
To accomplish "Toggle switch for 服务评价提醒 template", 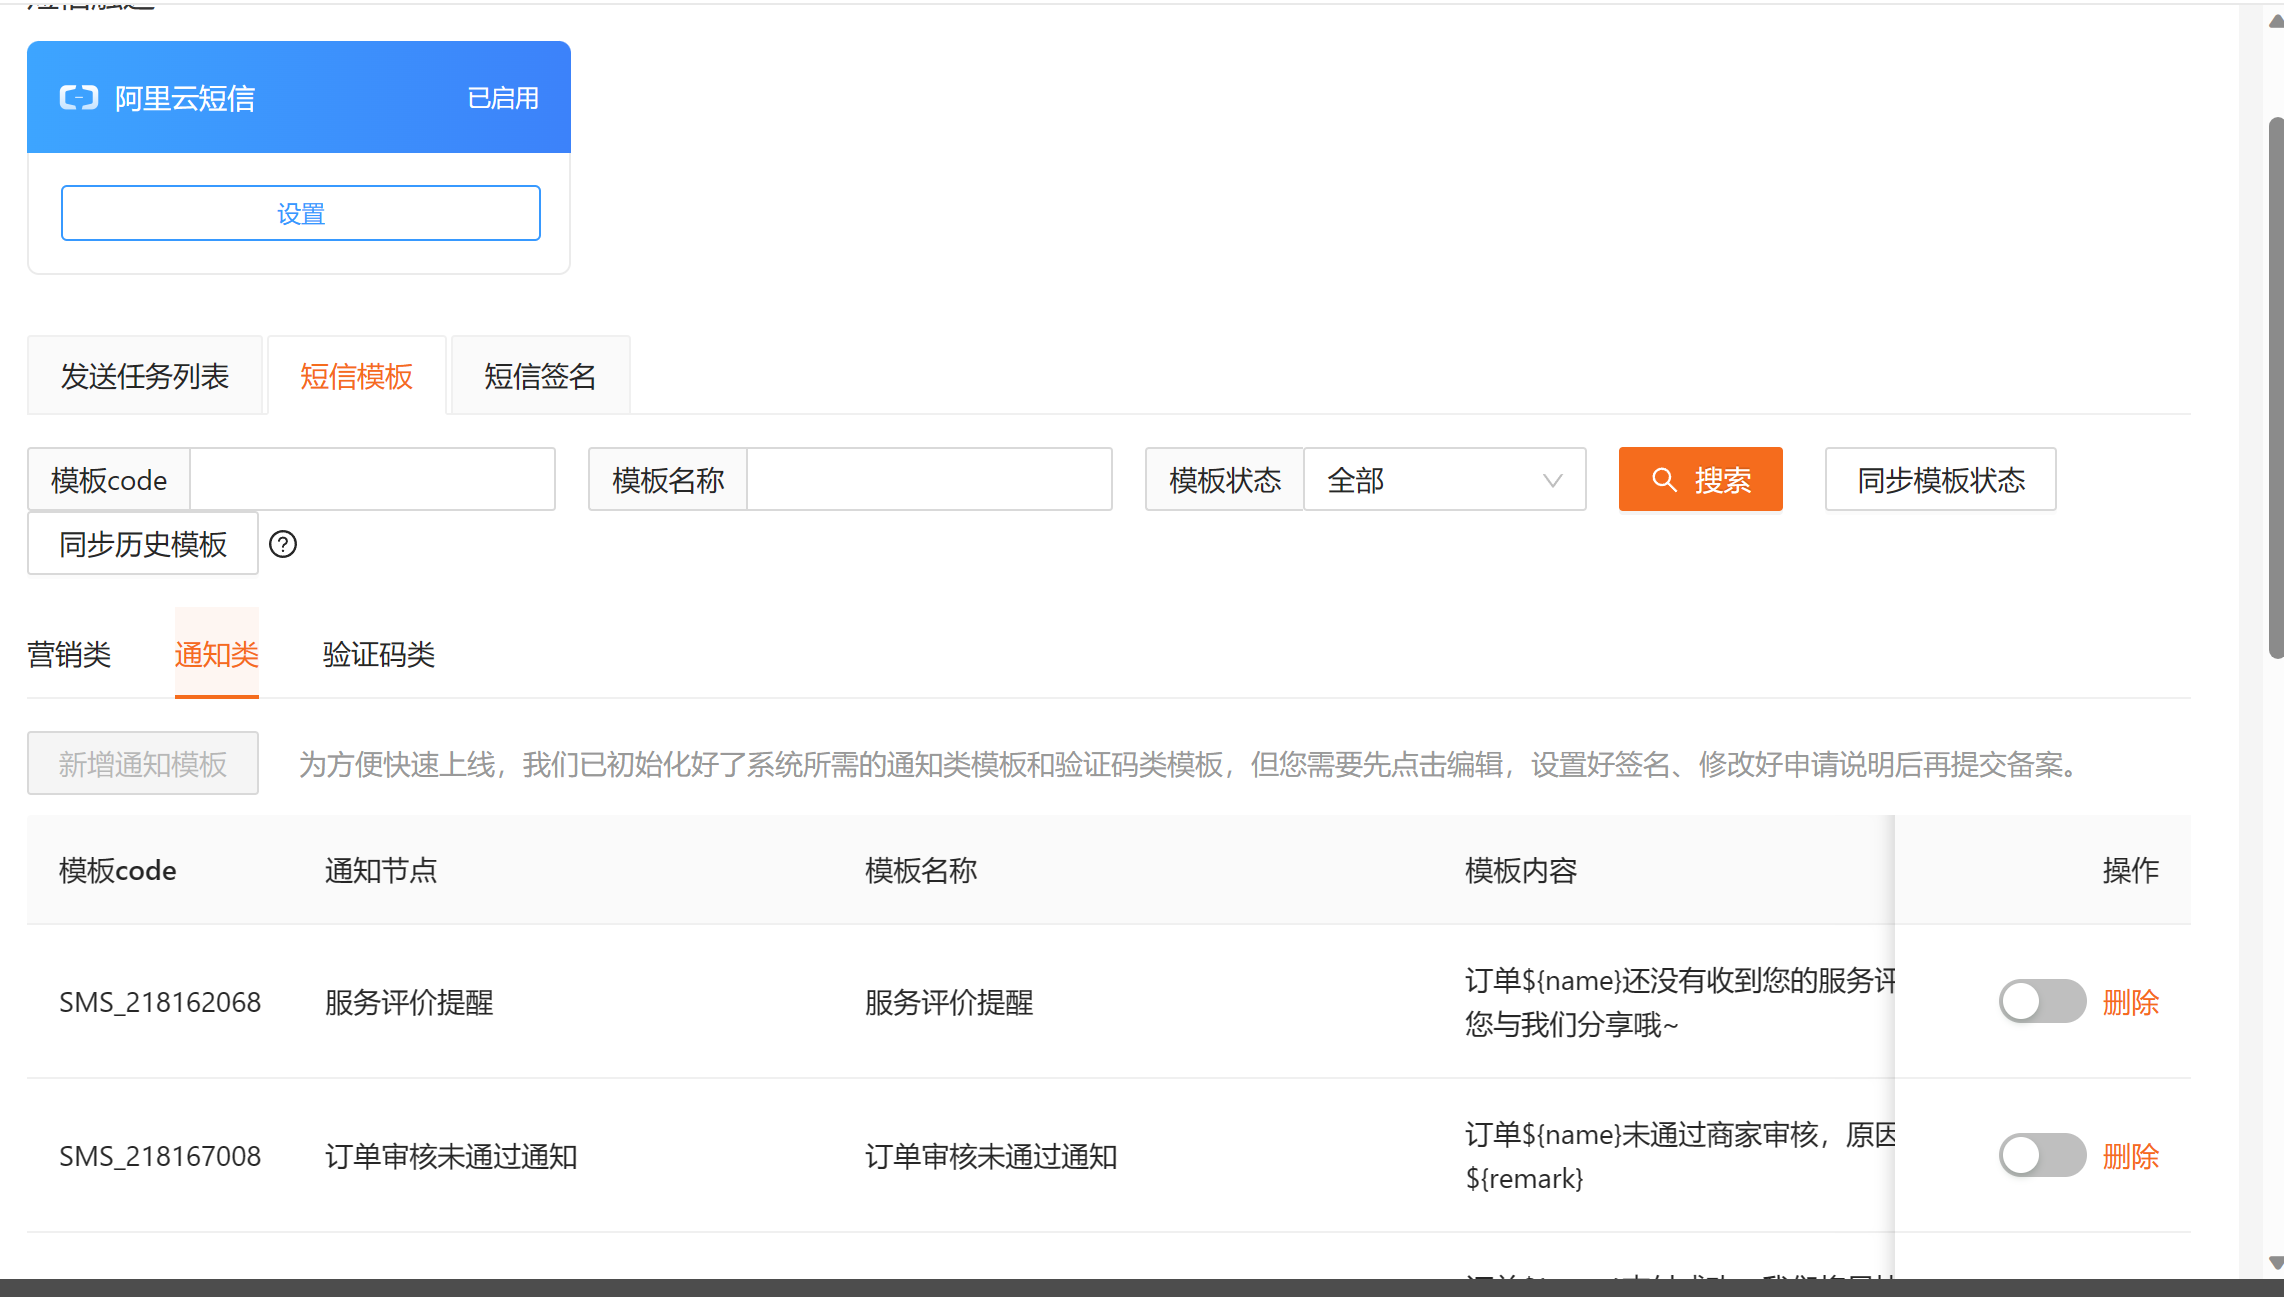I will click(2042, 1001).
